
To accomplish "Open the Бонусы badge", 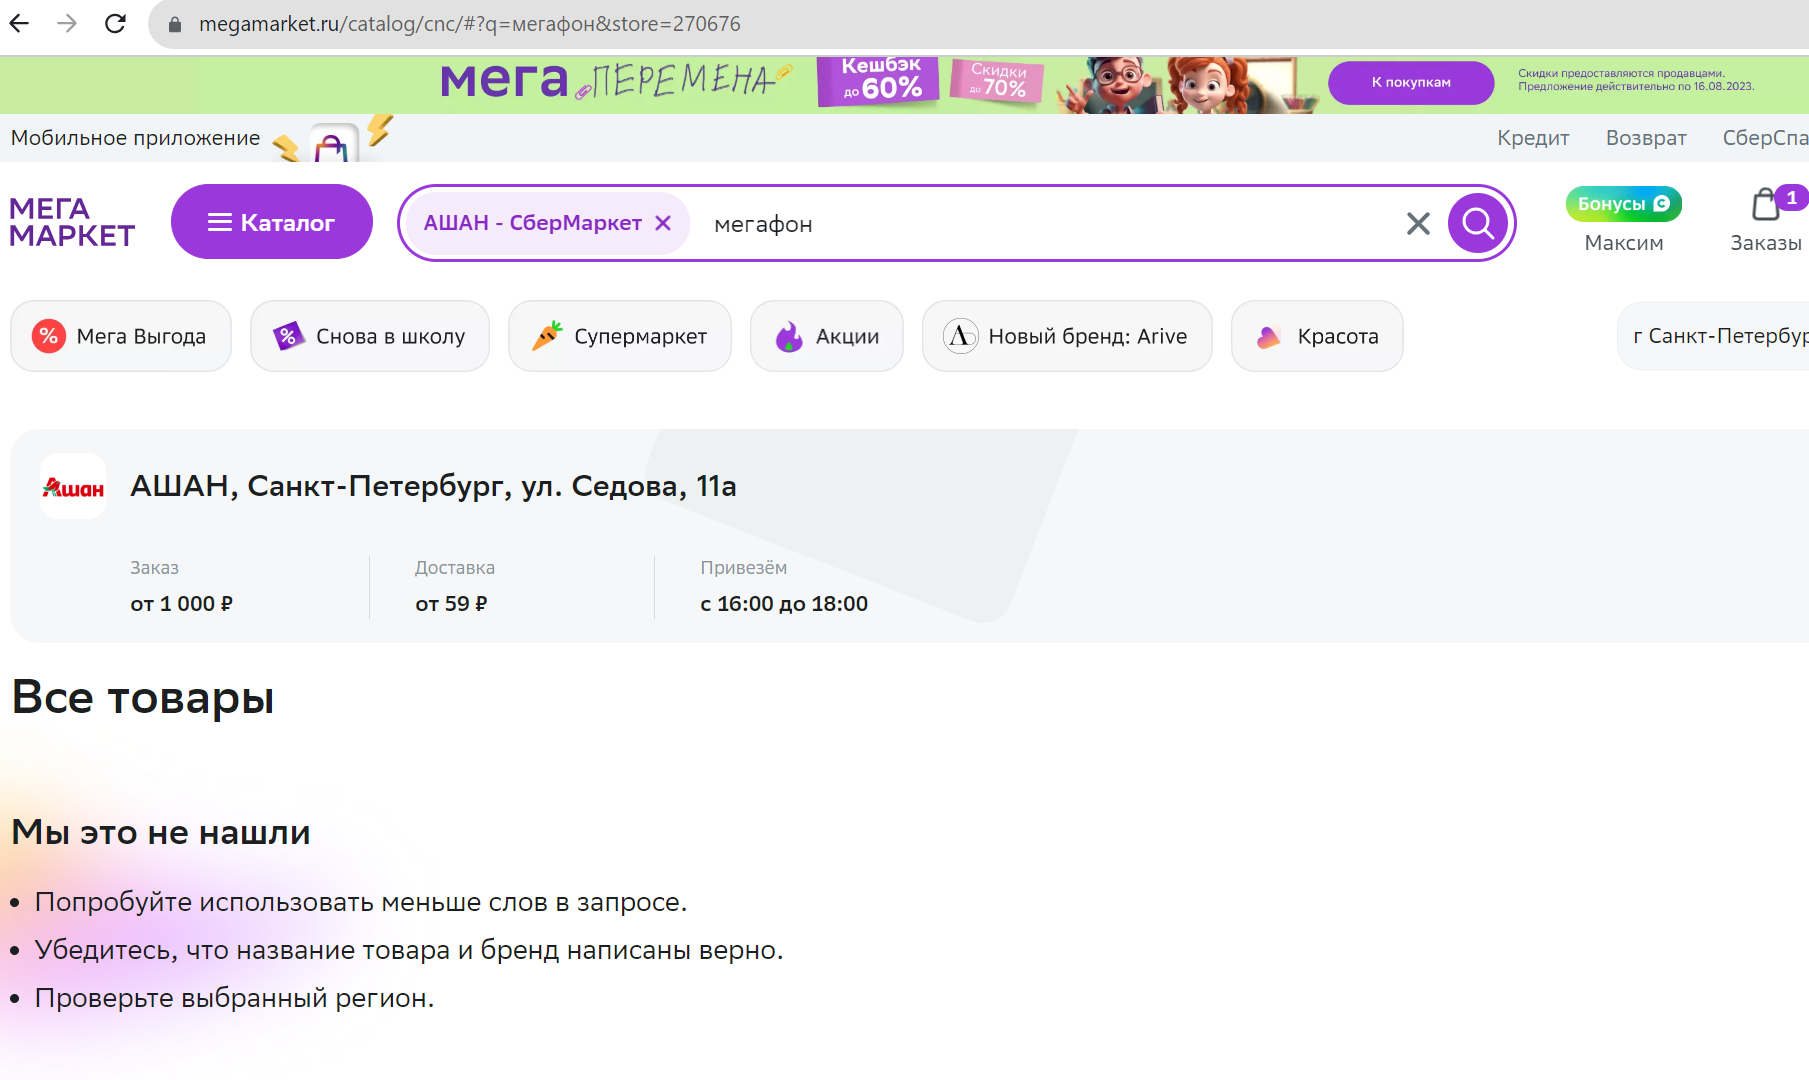I will (x=1624, y=204).
